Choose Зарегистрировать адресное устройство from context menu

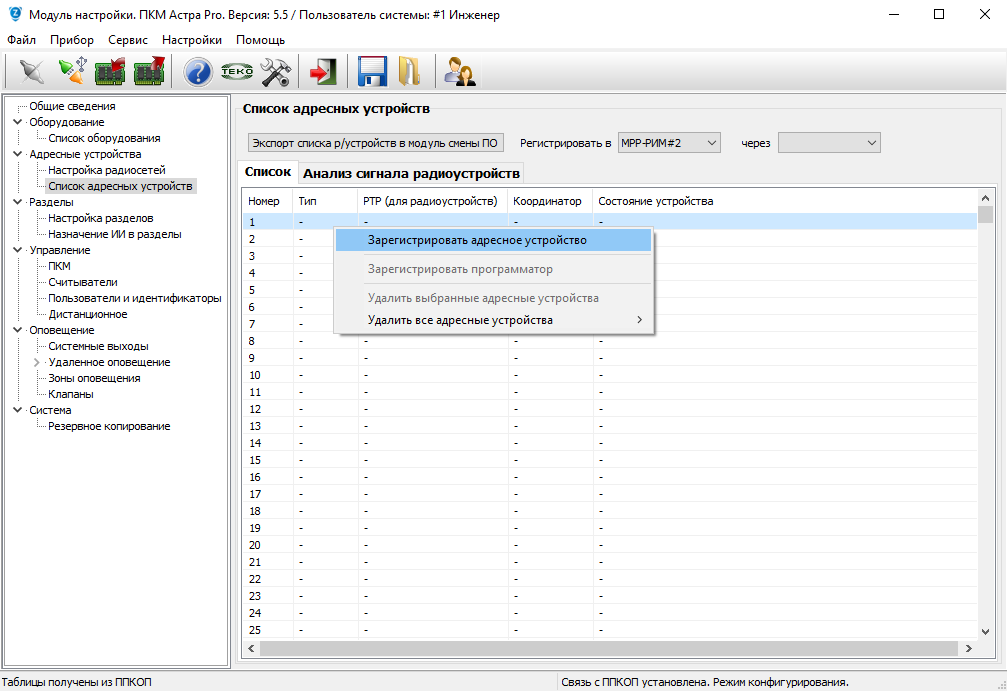pyautogui.click(x=493, y=240)
